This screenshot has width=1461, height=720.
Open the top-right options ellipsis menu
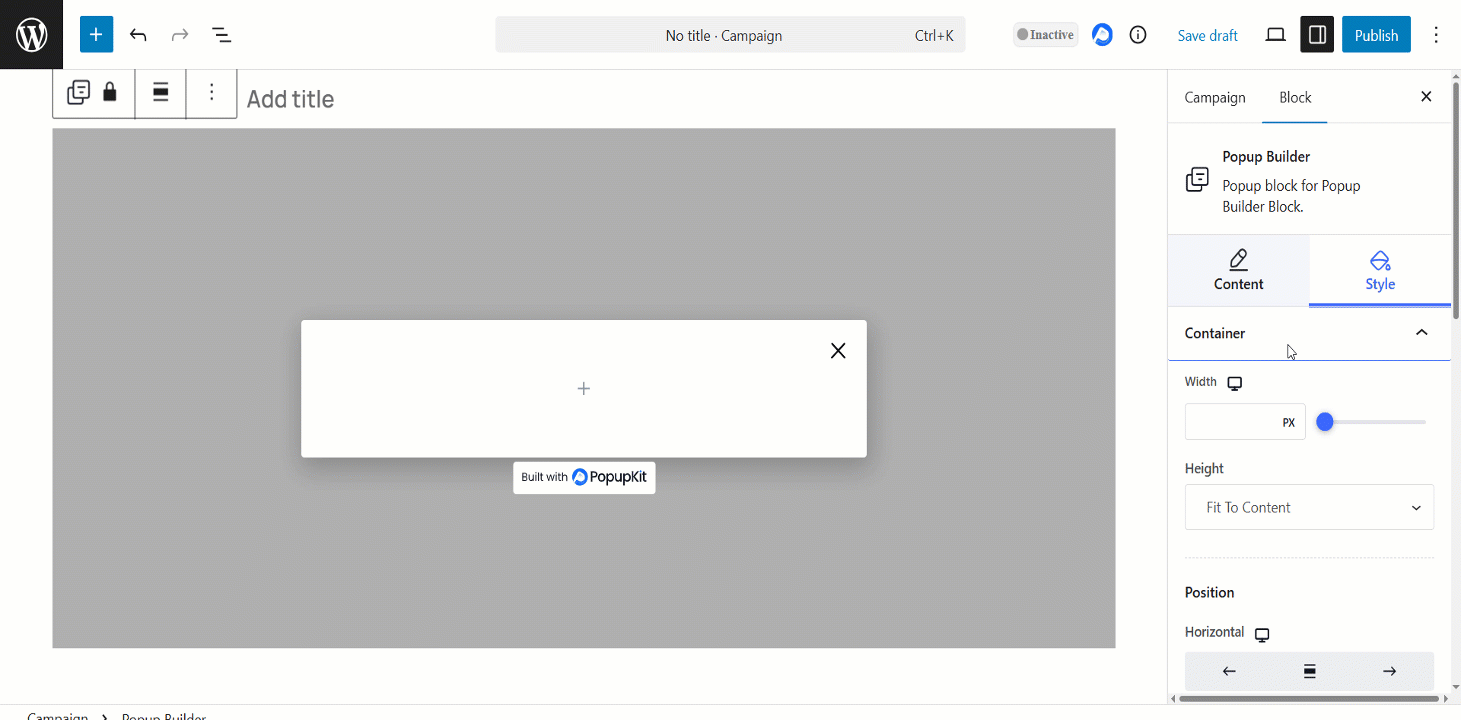[1436, 35]
